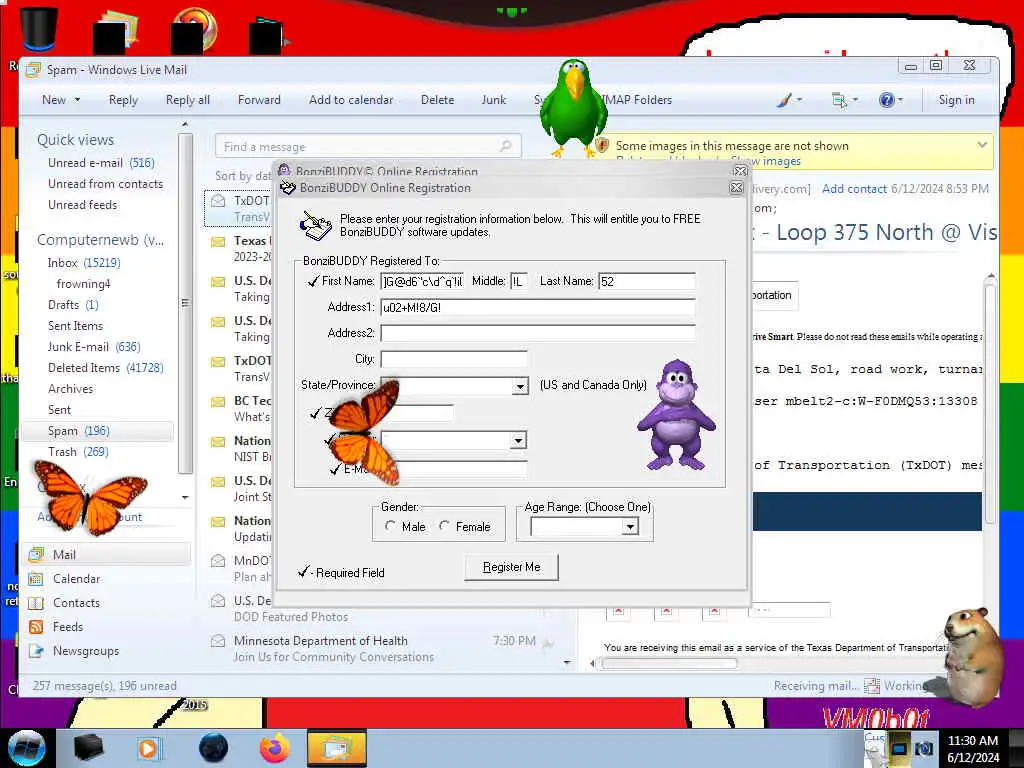Launch Firefox from the taskbar
Image resolution: width=1024 pixels, height=768 pixels.
(x=275, y=748)
